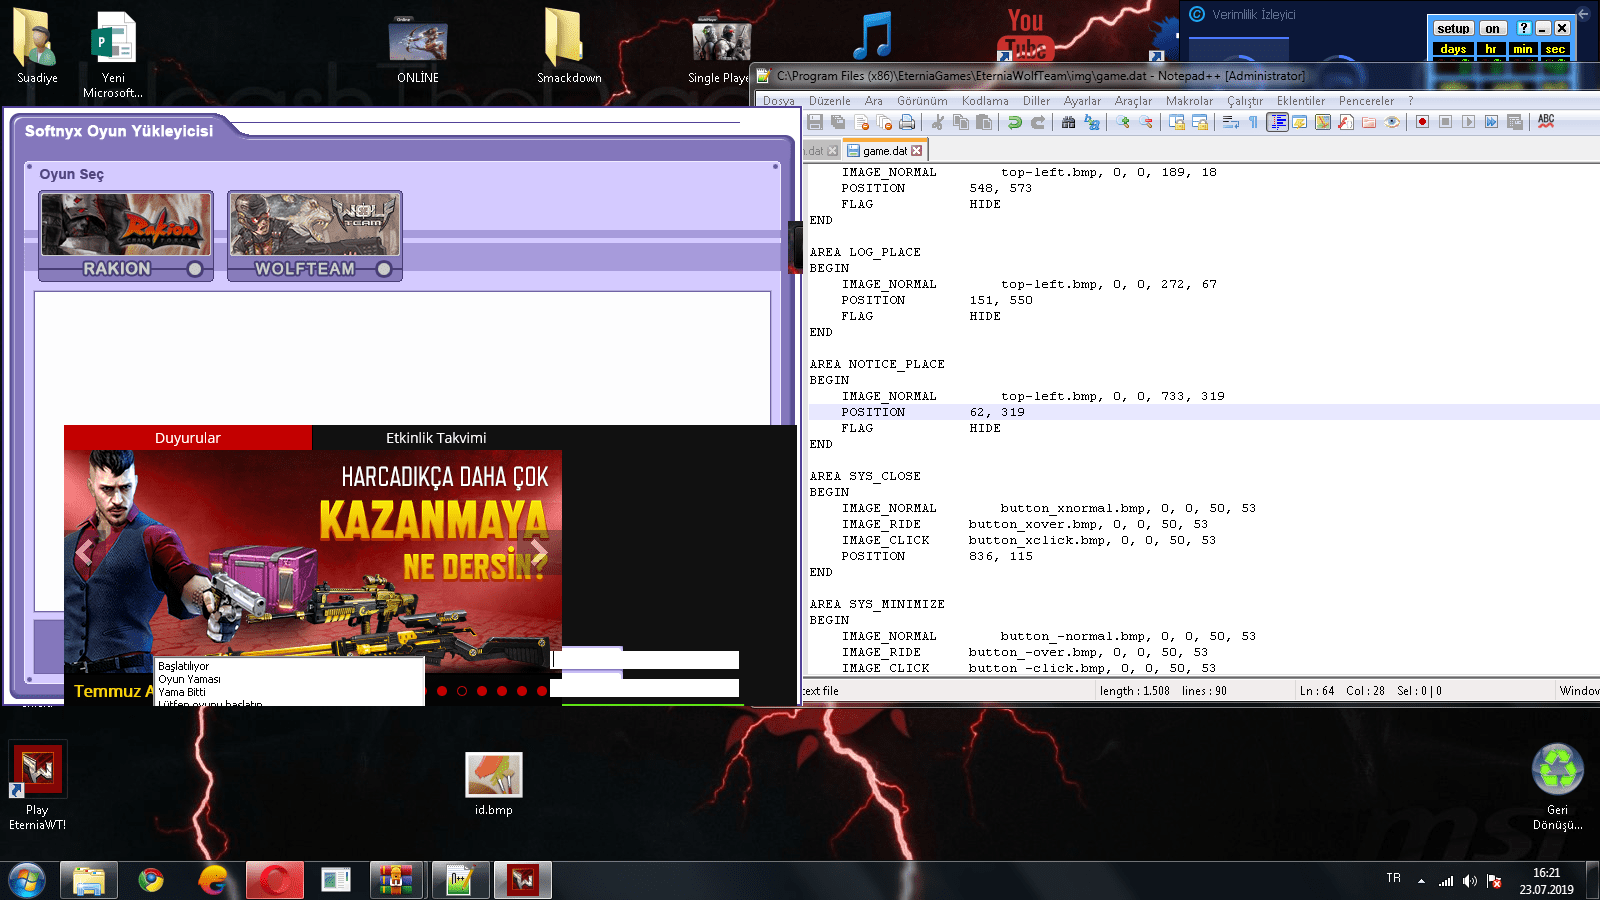Image resolution: width=1600 pixels, height=900 pixels.
Task: Stop macro recording in Notepad++ toolbar
Action: [1445, 122]
